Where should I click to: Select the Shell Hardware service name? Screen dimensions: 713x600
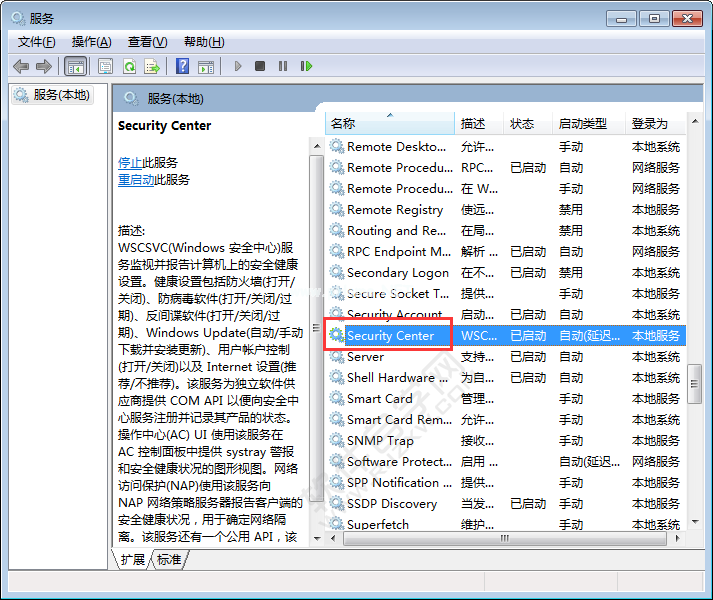pos(397,377)
